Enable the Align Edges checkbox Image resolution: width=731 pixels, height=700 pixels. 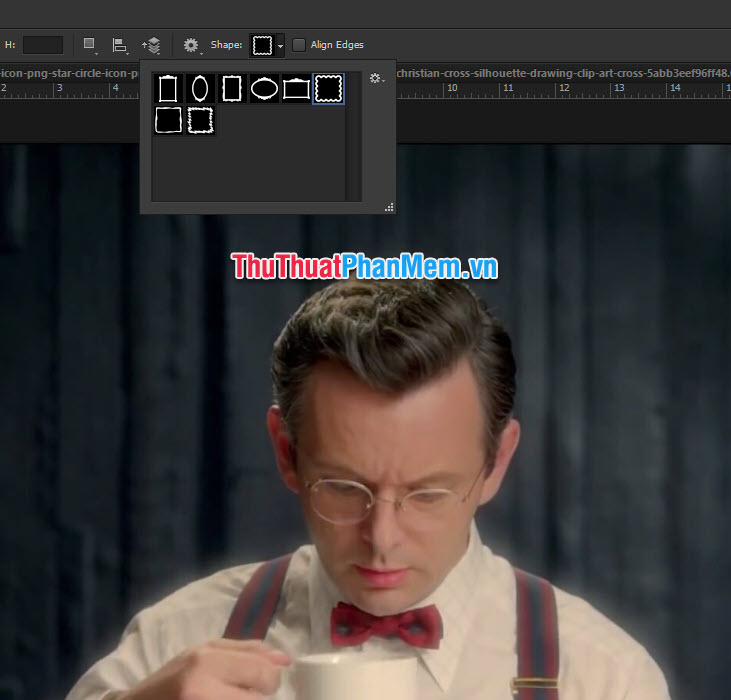tap(299, 45)
